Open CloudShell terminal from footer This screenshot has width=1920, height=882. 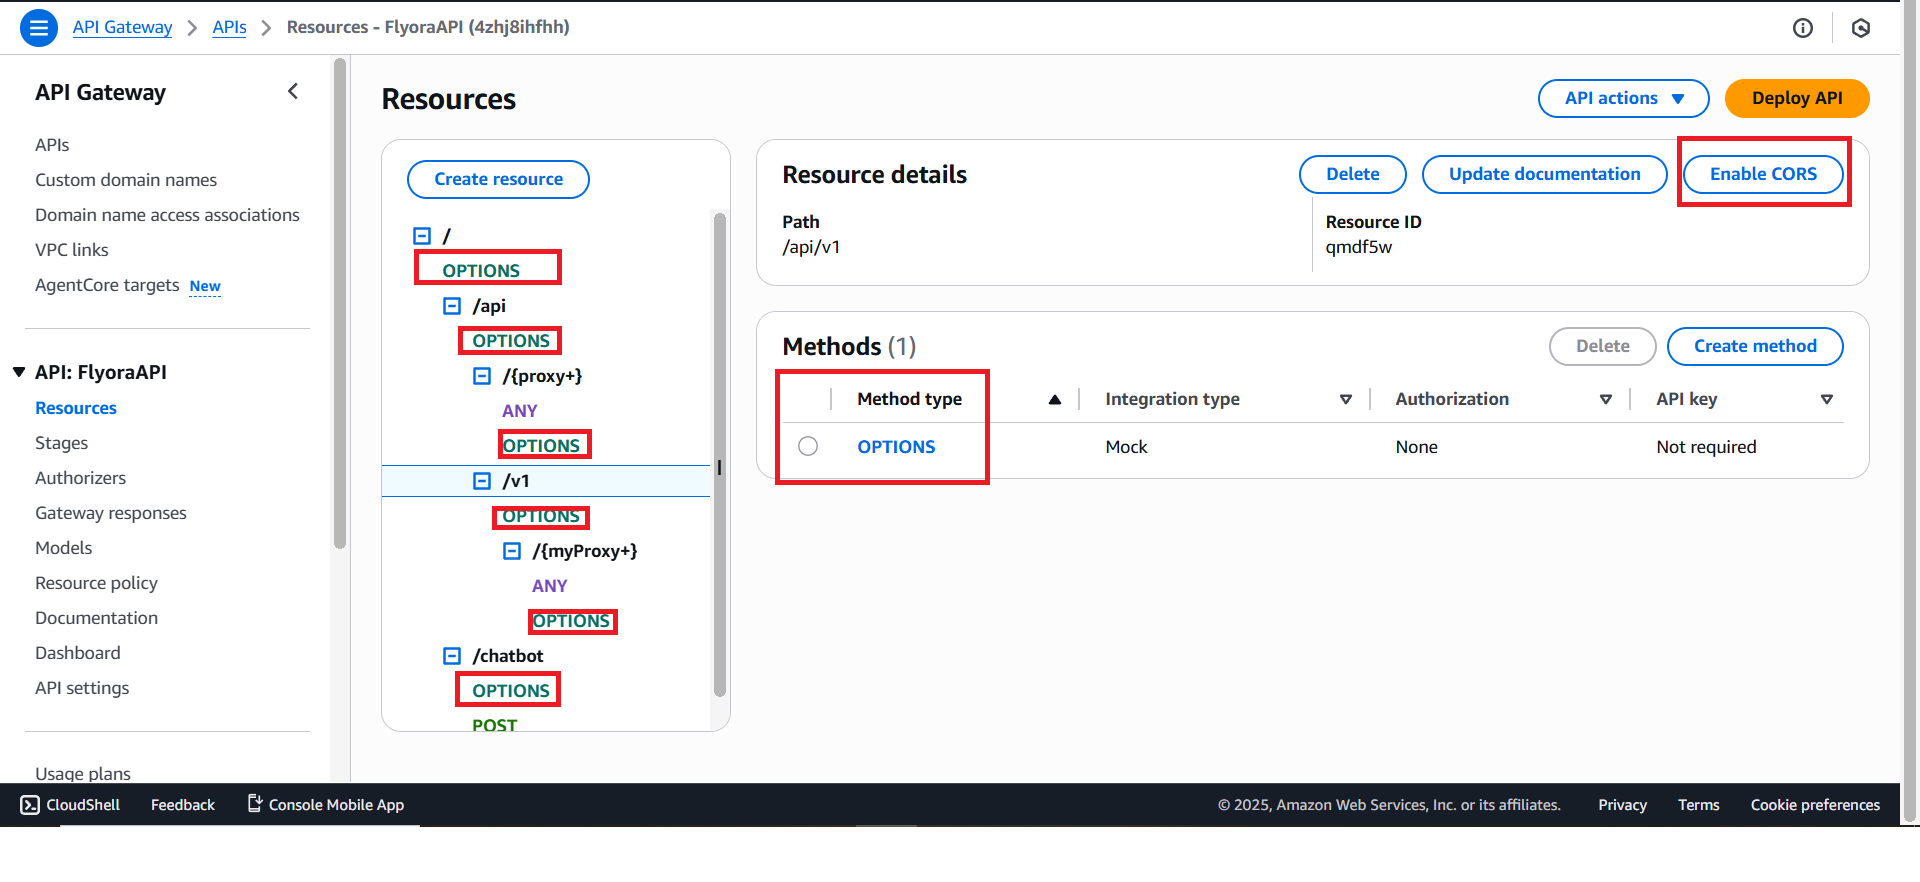70,805
